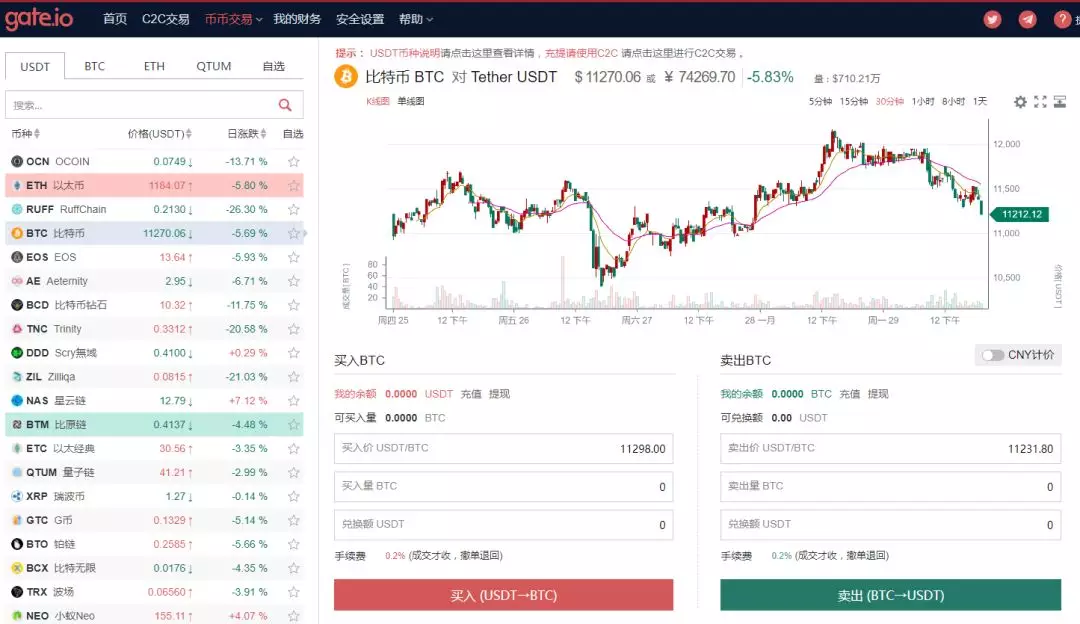
Task: Favorite ETH by clicking its star
Action: (x=292, y=185)
